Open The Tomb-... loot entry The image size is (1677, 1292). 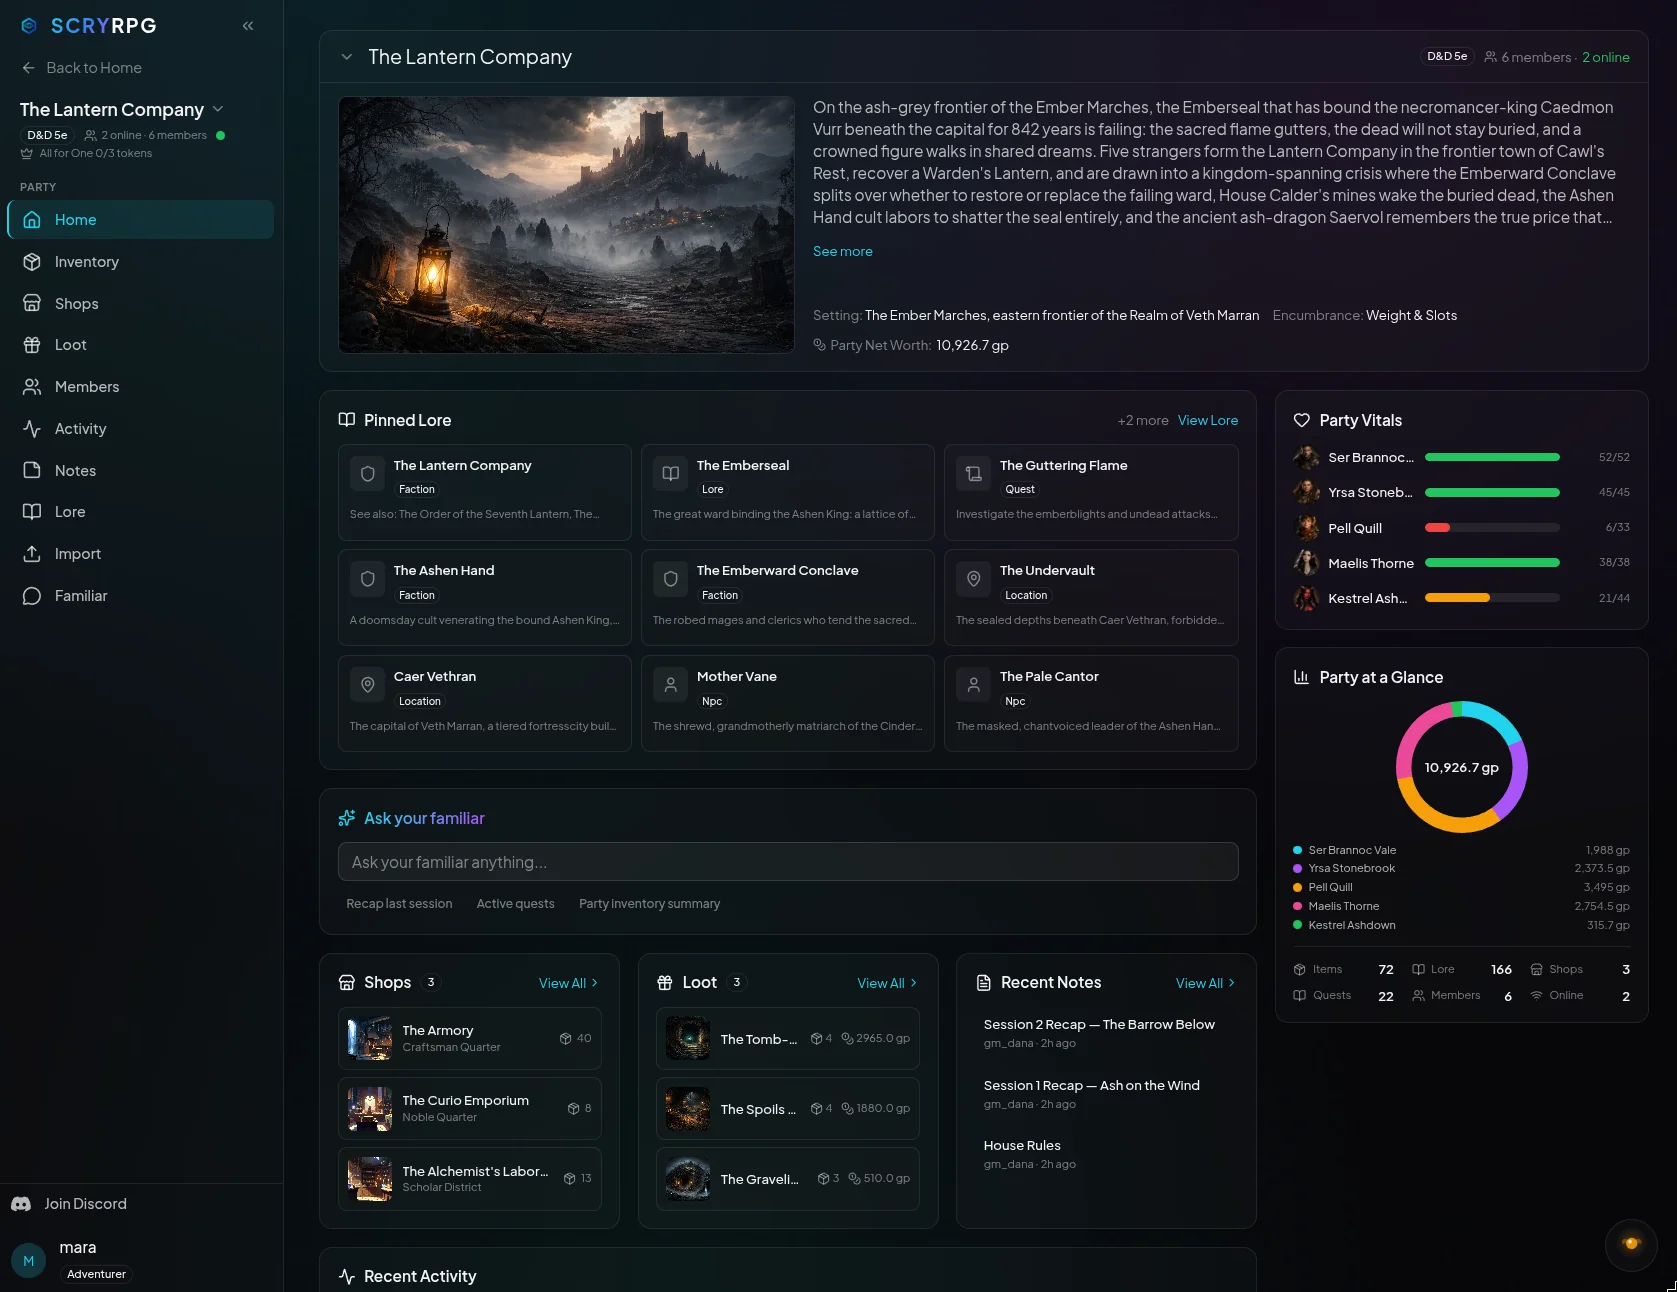788,1039
